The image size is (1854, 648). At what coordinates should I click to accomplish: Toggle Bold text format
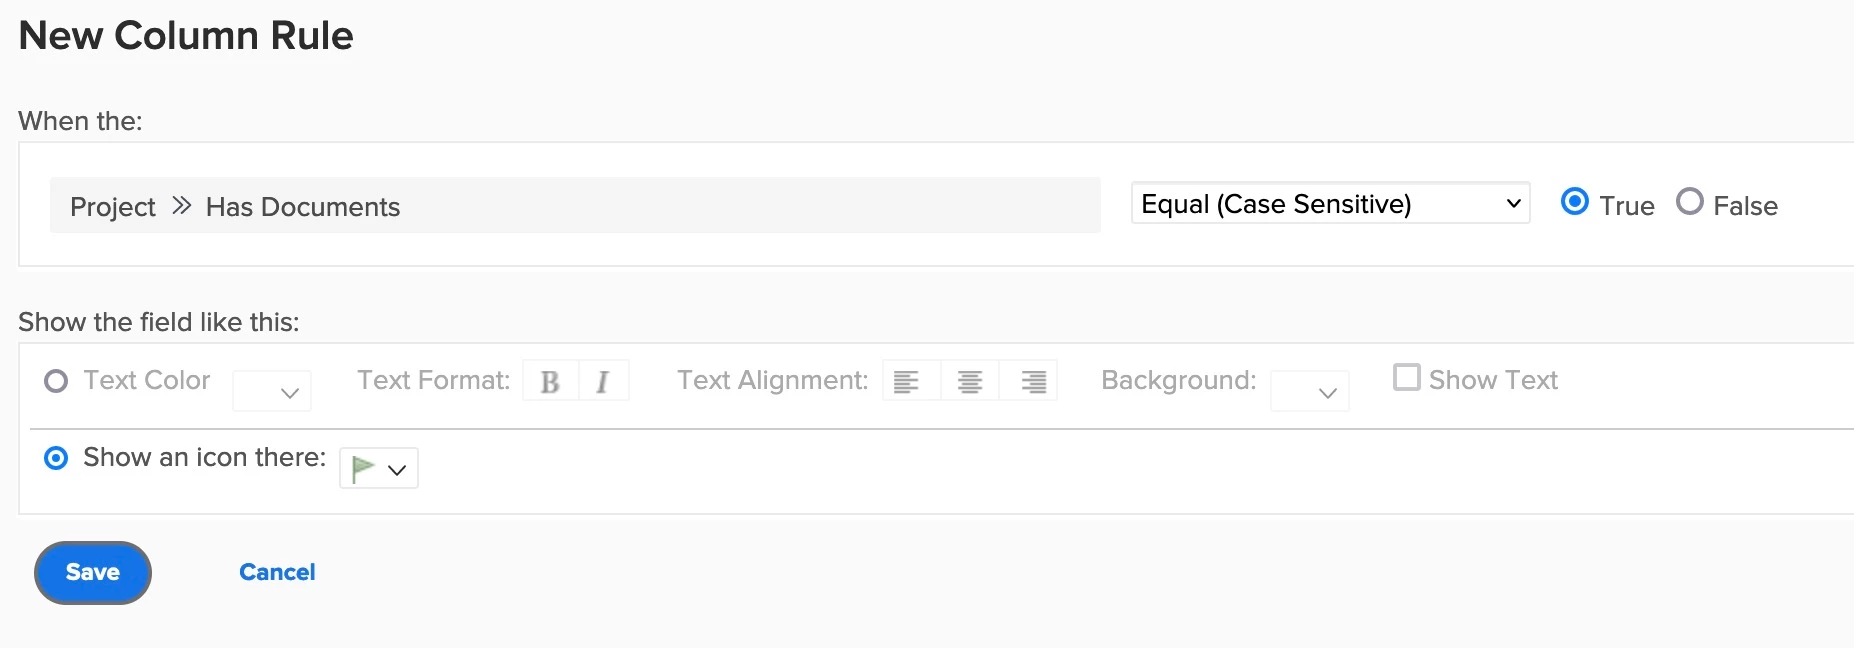550,382
